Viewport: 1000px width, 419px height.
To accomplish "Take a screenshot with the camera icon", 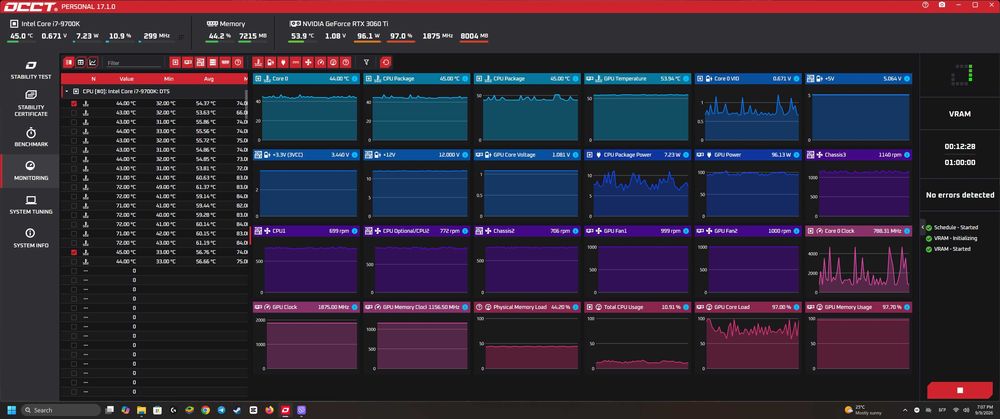I will click(942, 4).
